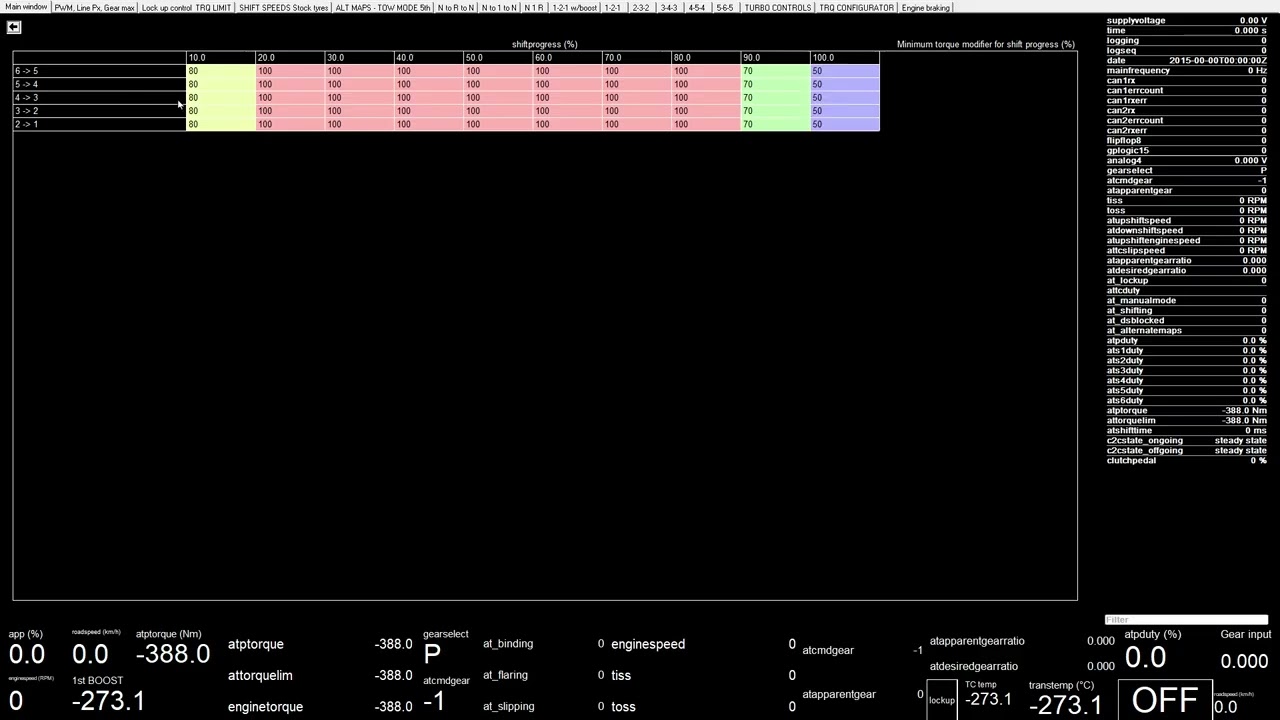Select the at_manualmode row in the sidebar
The height and width of the screenshot is (720, 1280).
[x=1186, y=300]
